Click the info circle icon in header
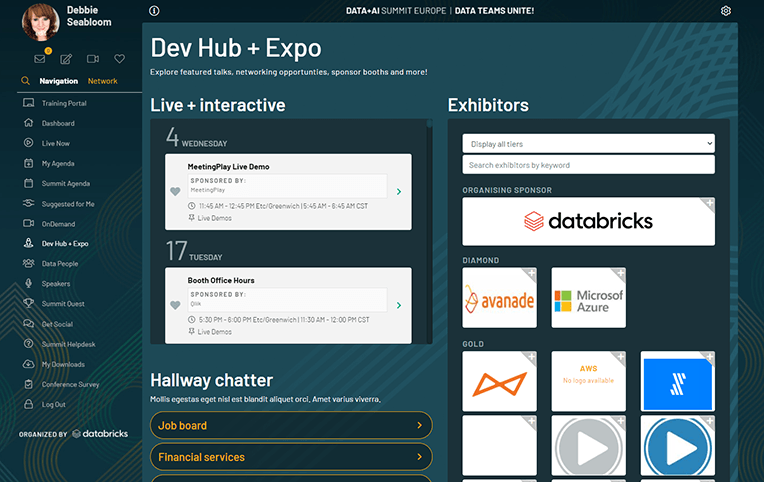764x482 pixels. click(154, 11)
